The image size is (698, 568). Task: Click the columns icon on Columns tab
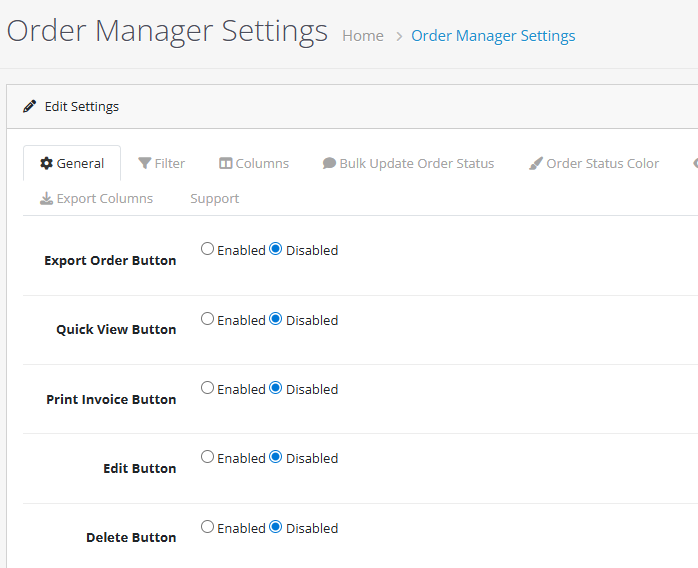(226, 163)
